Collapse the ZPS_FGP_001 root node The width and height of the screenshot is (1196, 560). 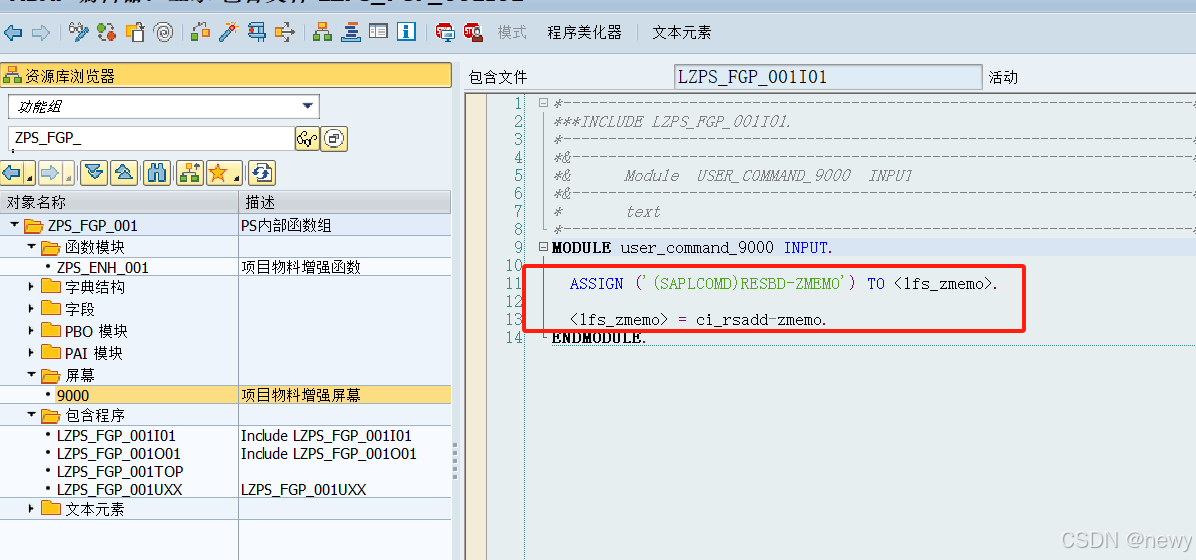pos(15,225)
